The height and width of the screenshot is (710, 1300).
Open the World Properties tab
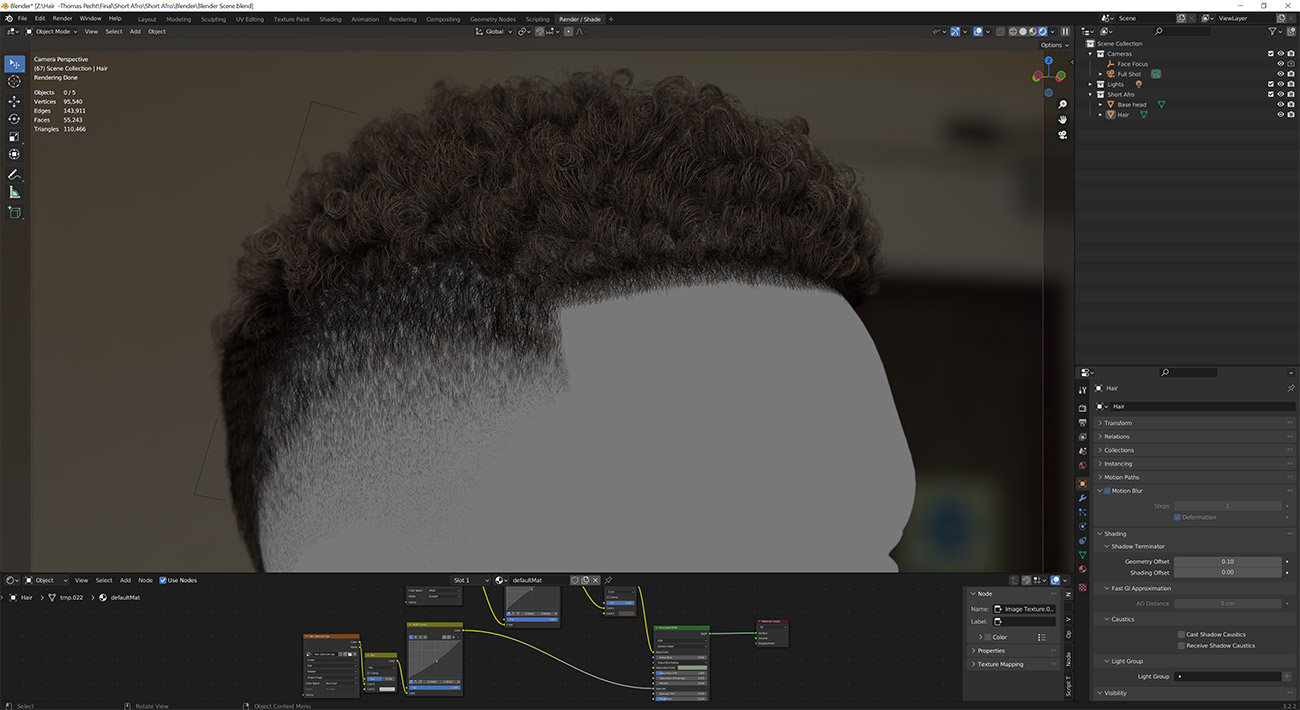tap(1083, 466)
